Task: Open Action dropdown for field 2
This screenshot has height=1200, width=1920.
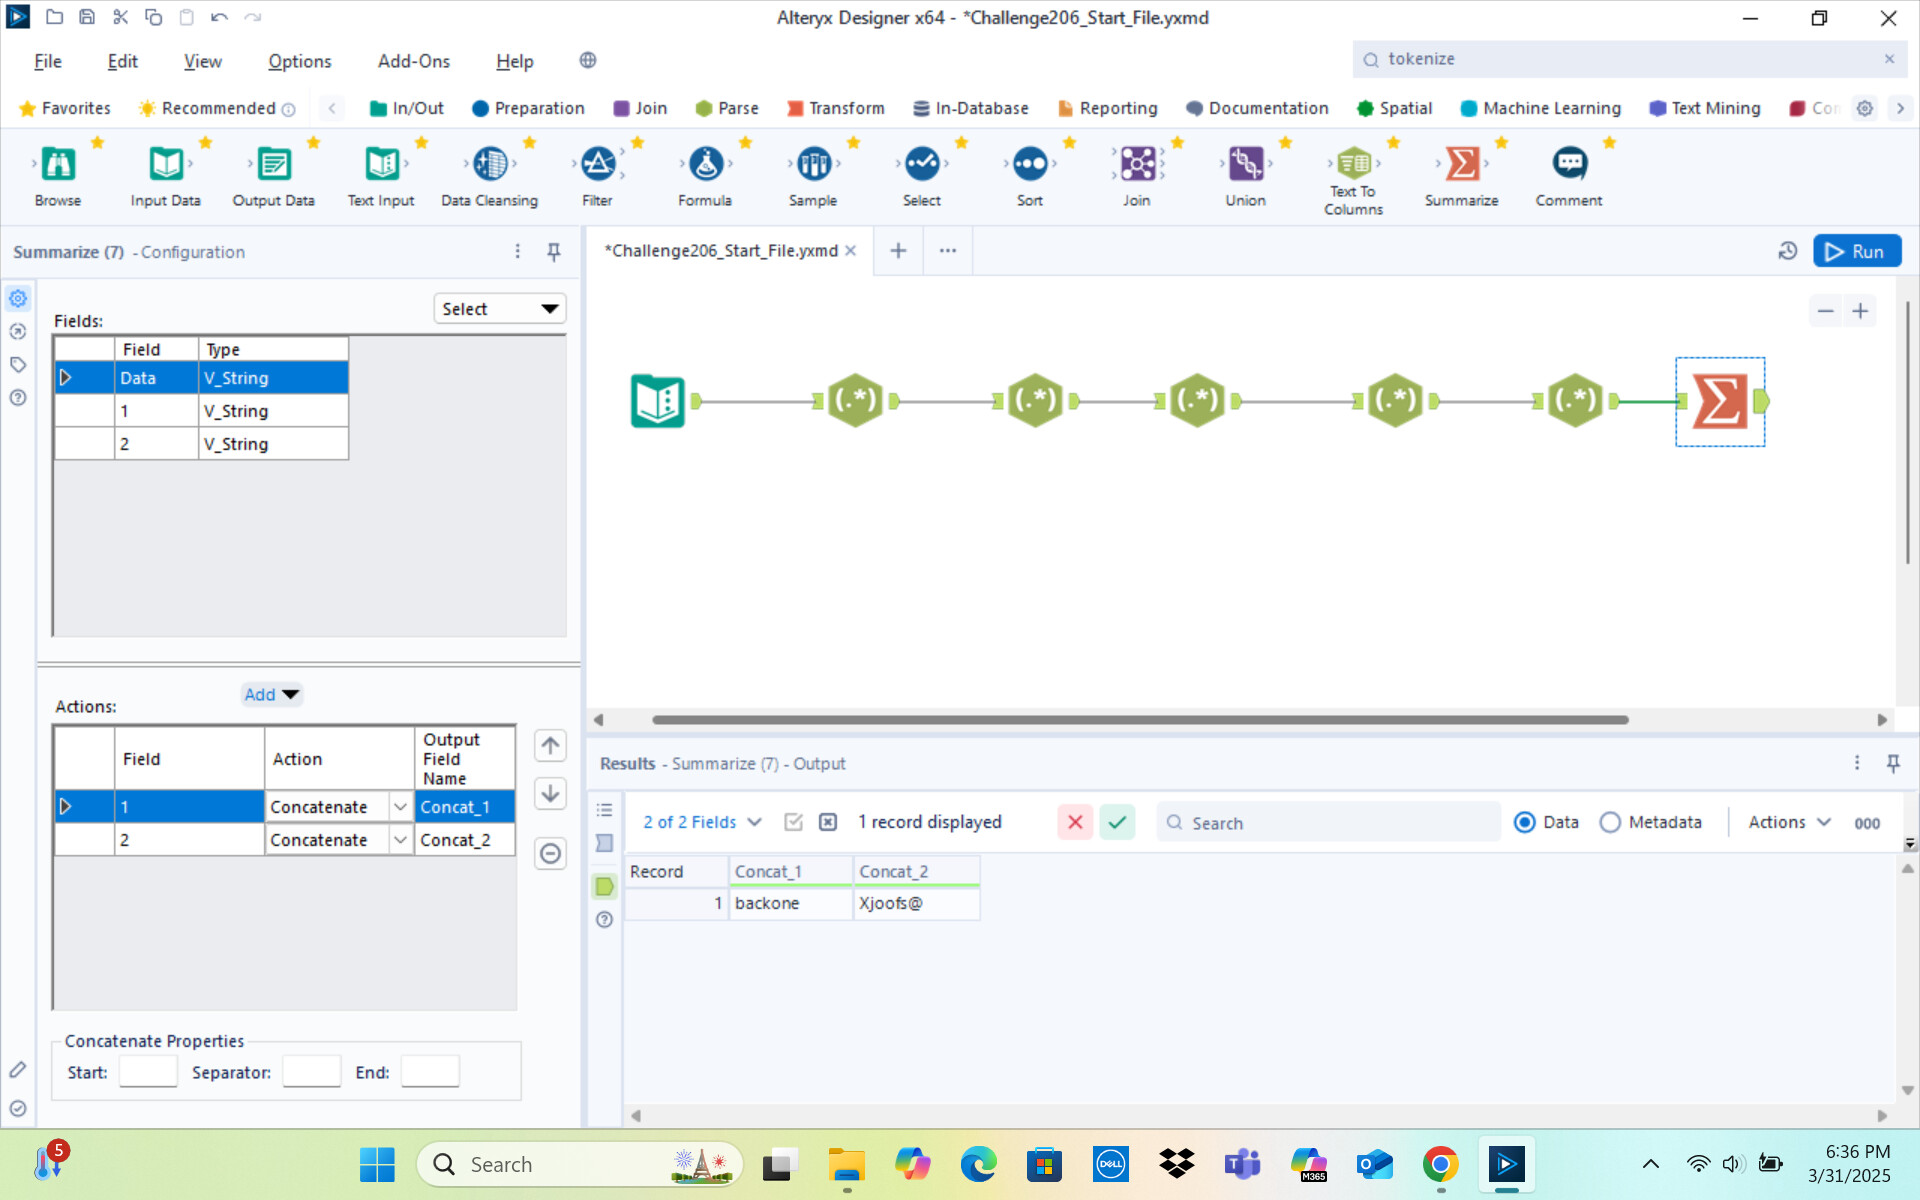Action: coord(400,840)
